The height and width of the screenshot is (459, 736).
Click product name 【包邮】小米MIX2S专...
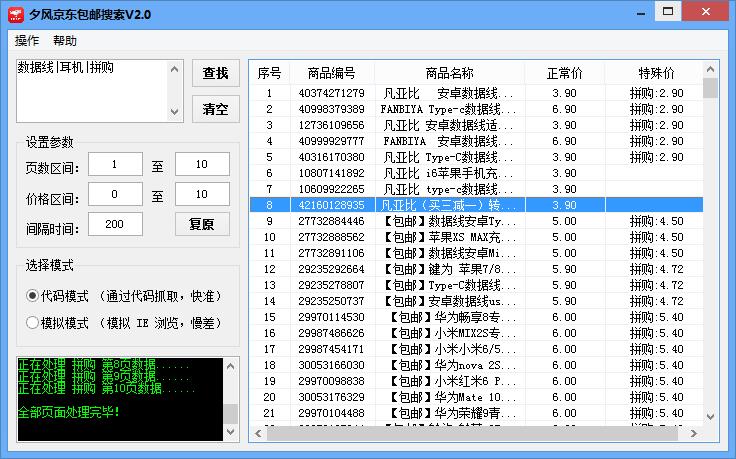click(x=453, y=333)
